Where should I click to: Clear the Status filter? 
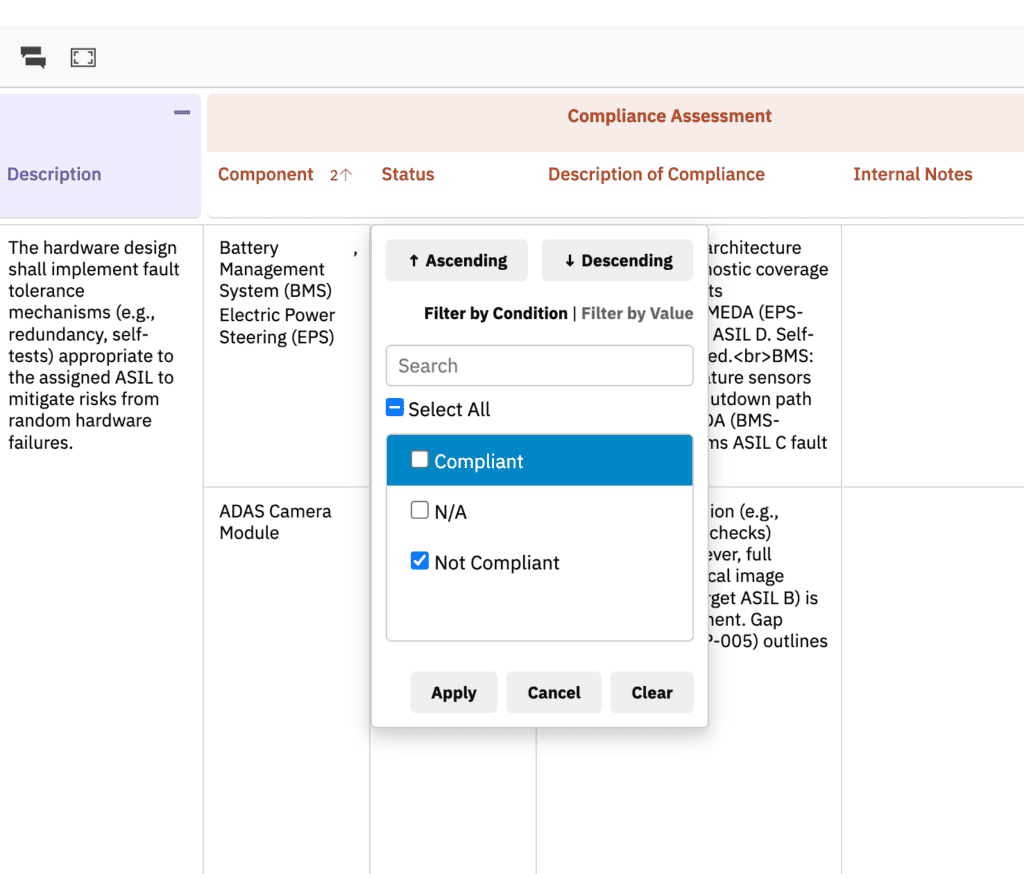tap(652, 692)
